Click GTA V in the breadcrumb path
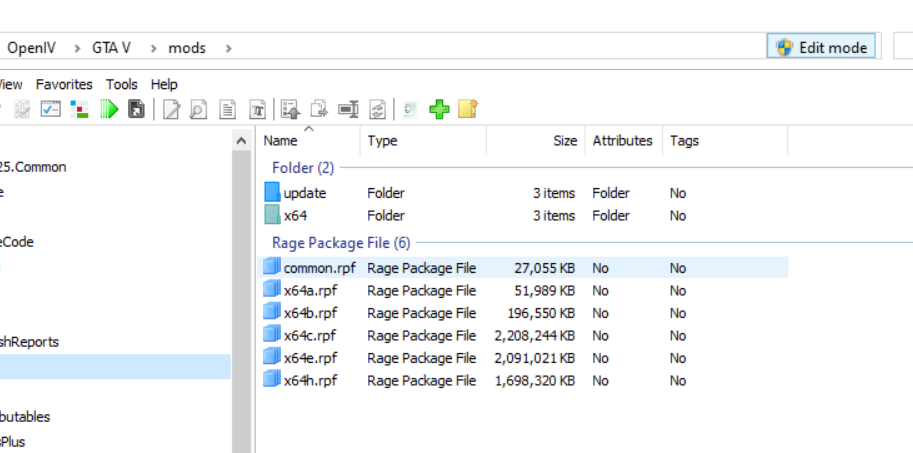 (111, 47)
